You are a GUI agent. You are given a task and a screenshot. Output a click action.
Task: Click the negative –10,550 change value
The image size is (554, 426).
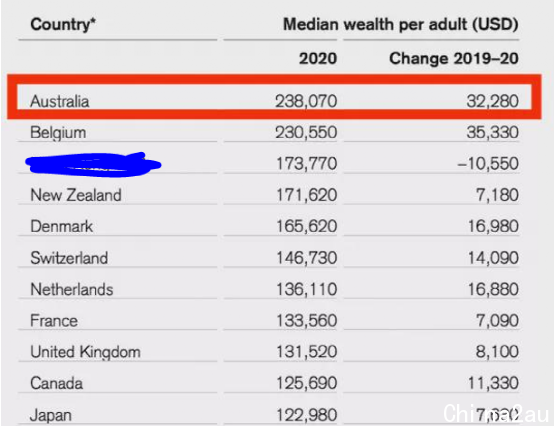point(488,164)
